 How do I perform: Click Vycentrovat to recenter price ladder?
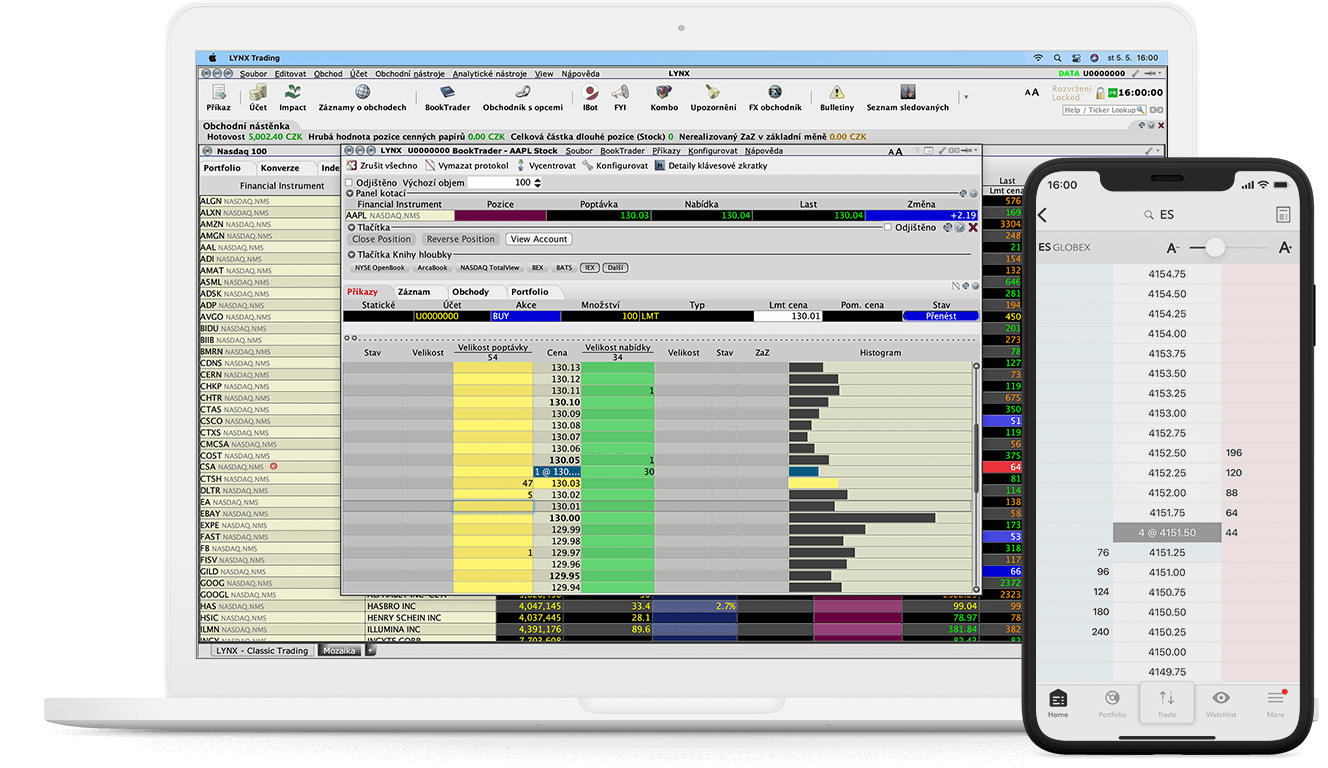point(545,165)
